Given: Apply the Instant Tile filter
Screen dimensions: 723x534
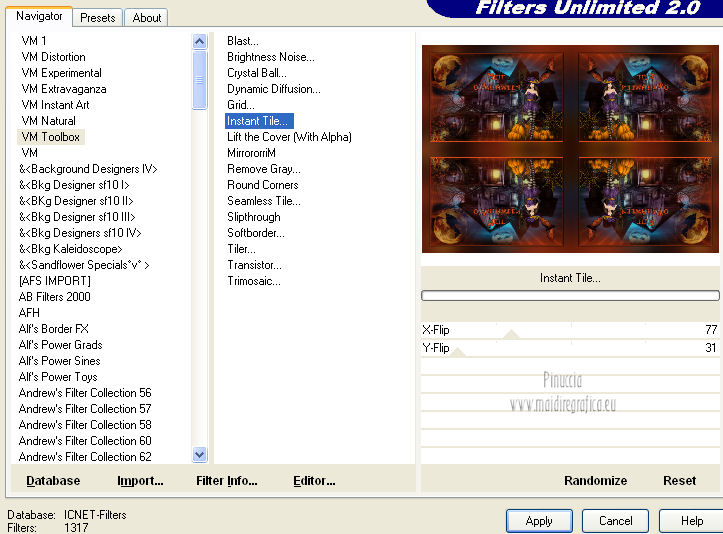Looking at the screenshot, I should coord(539,521).
